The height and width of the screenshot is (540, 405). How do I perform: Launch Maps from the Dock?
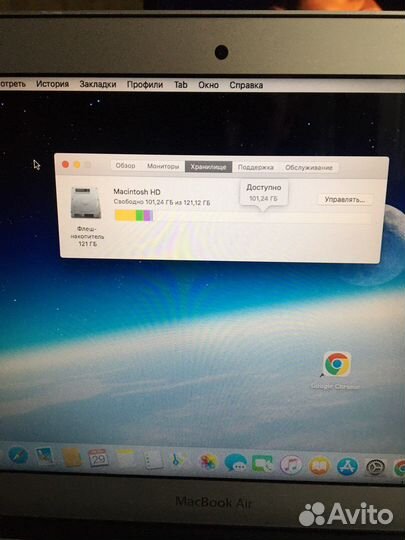click(x=180, y=460)
